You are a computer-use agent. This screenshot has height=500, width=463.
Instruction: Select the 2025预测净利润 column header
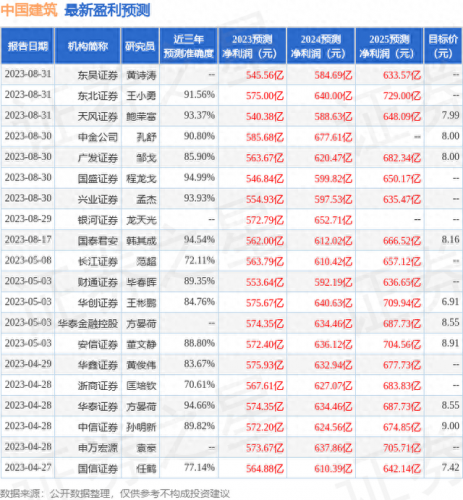click(x=389, y=46)
